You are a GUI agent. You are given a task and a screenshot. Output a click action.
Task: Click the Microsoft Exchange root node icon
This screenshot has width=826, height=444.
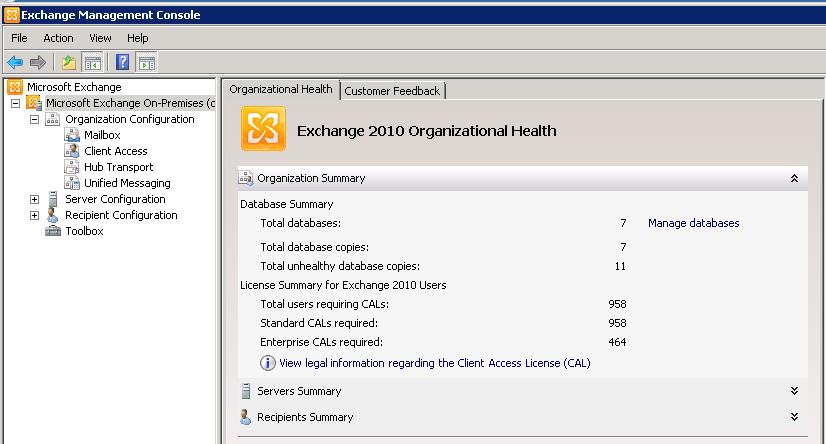15,87
